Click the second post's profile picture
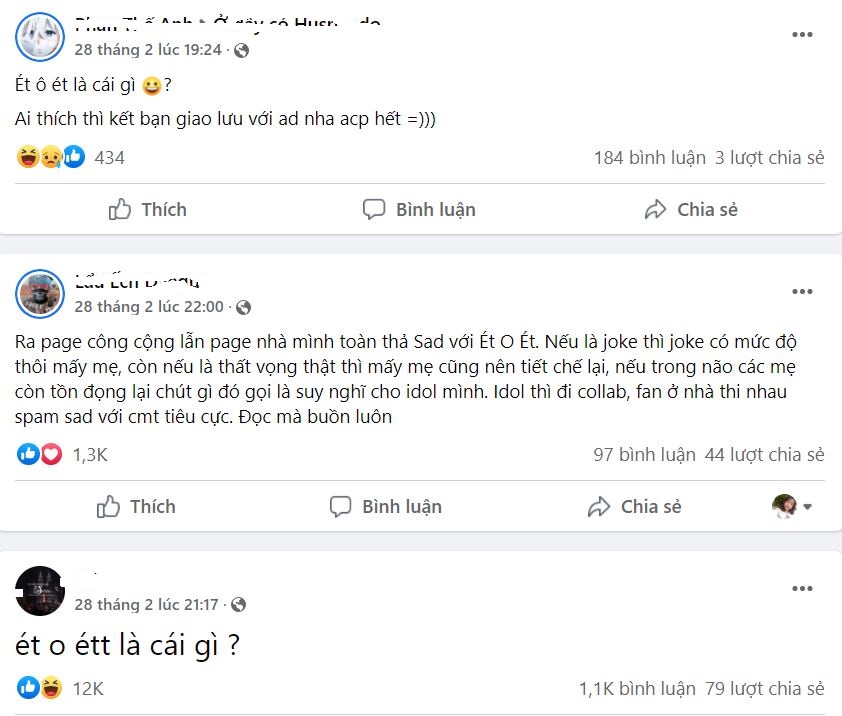The height and width of the screenshot is (716, 842). [40, 294]
